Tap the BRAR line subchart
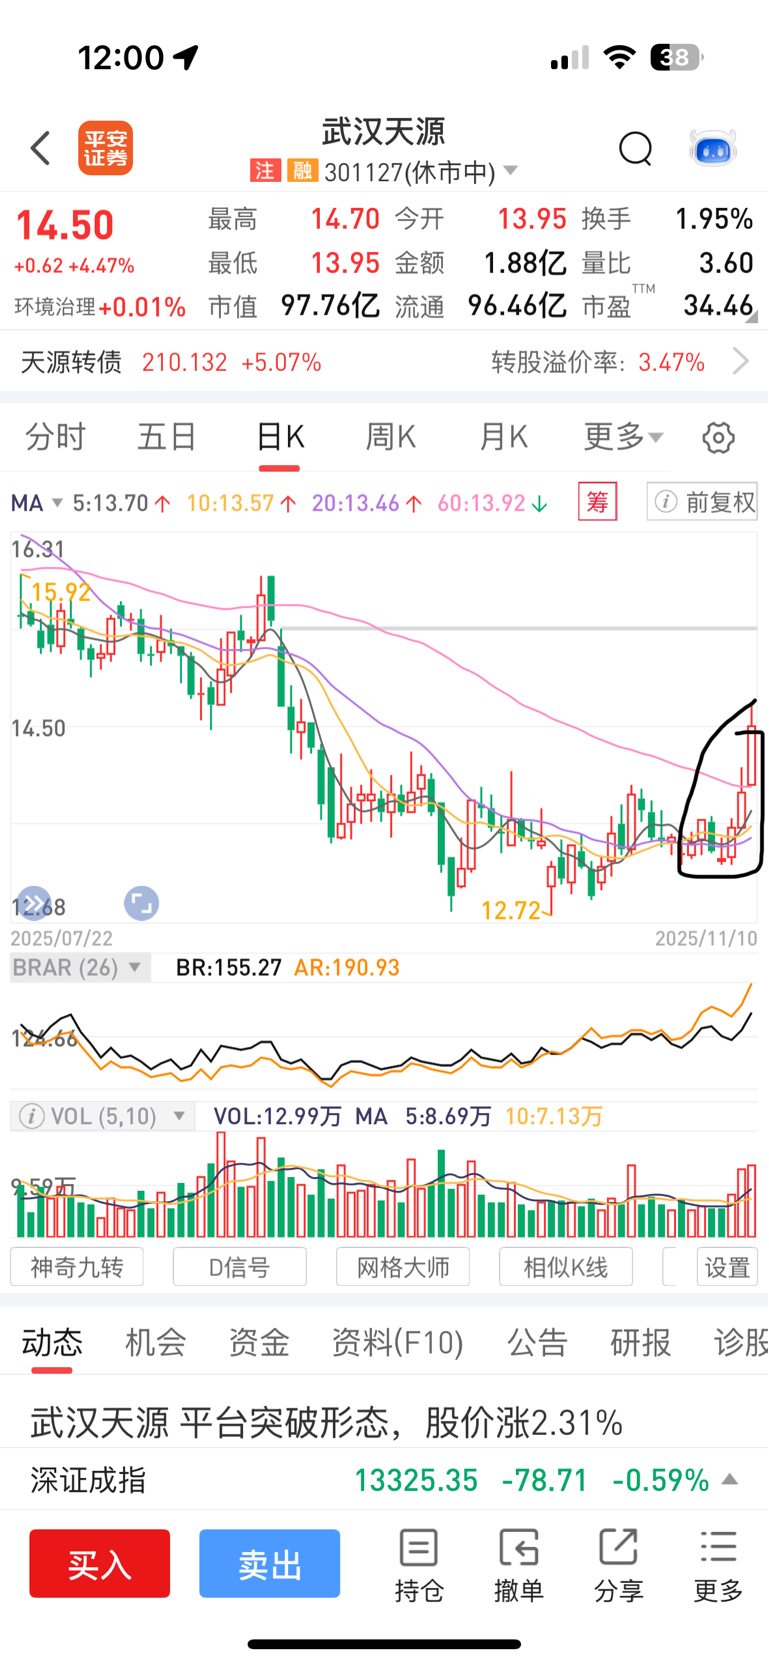 point(384,1035)
